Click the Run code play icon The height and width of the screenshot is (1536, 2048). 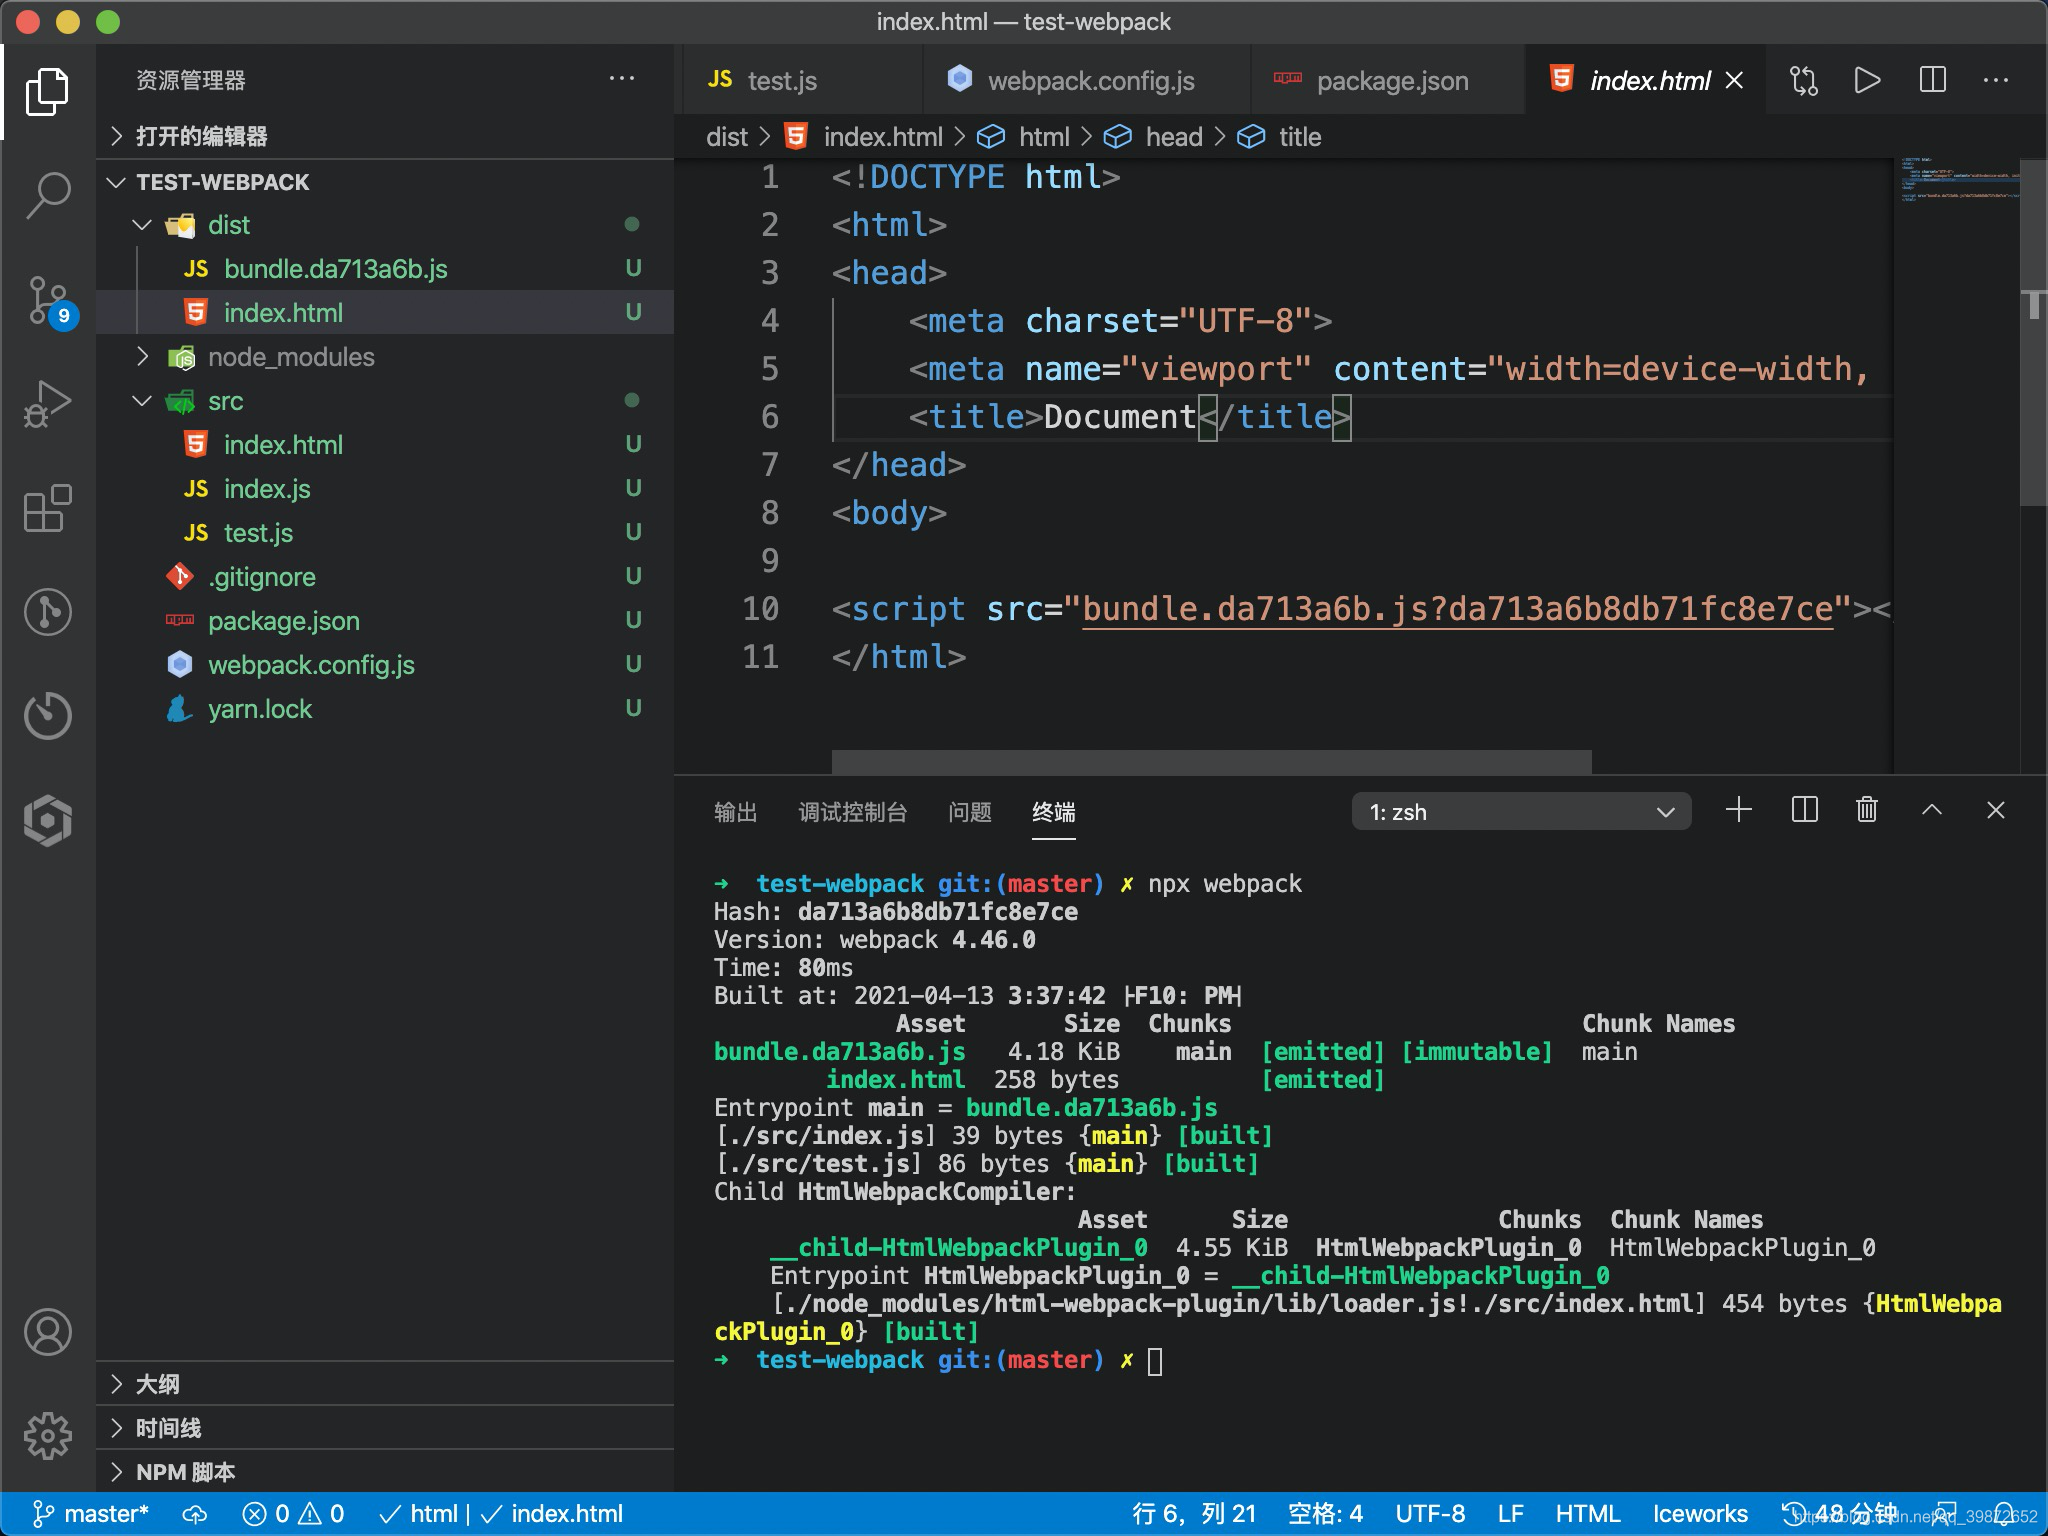1867,80
